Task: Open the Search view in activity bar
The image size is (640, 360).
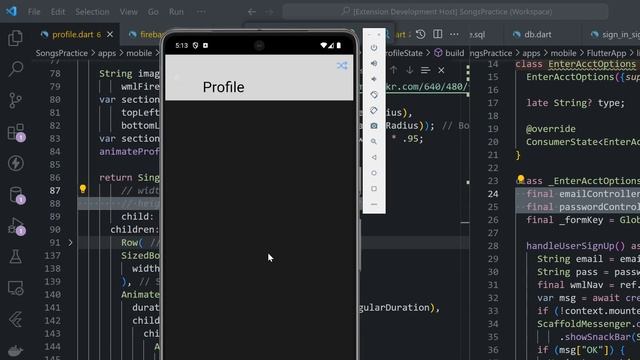Action: (16, 69)
